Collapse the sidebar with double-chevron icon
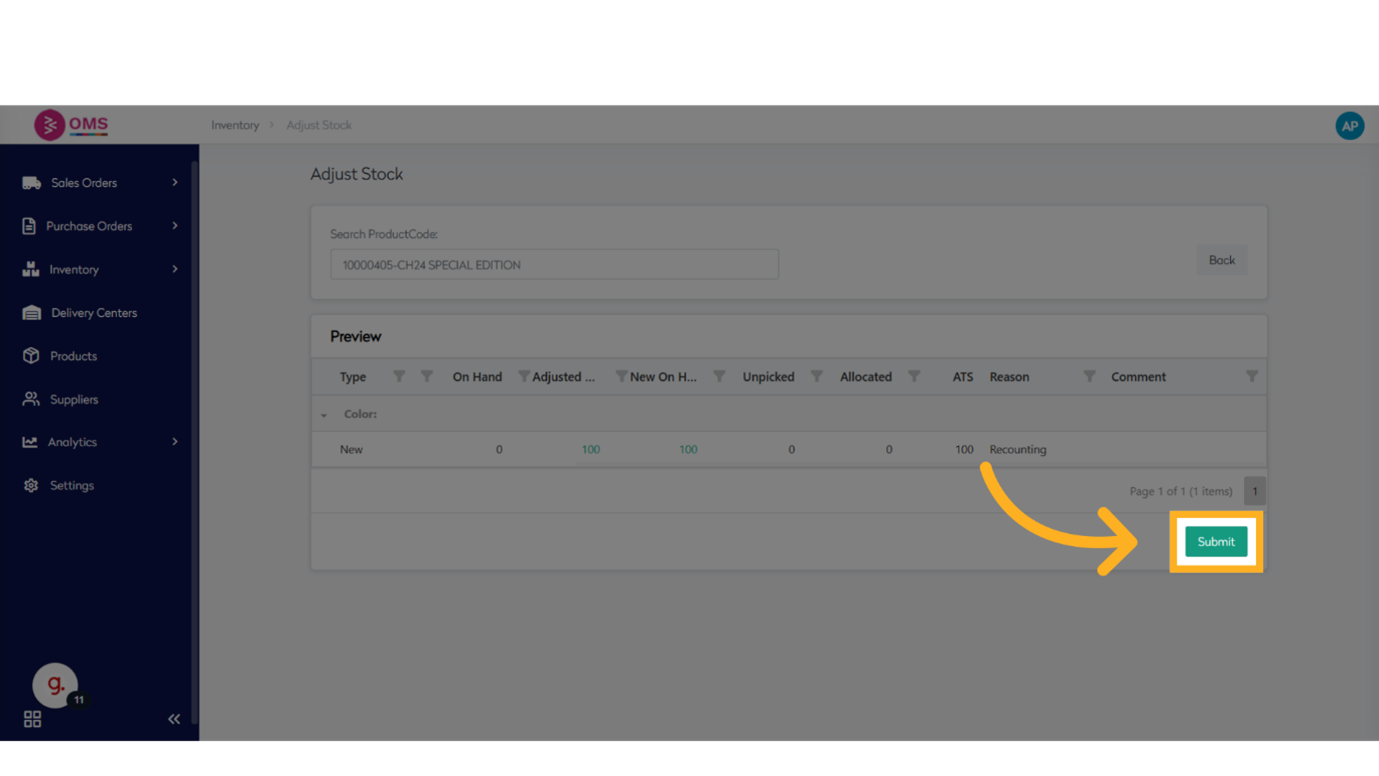The image size is (1379, 776). (174, 719)
